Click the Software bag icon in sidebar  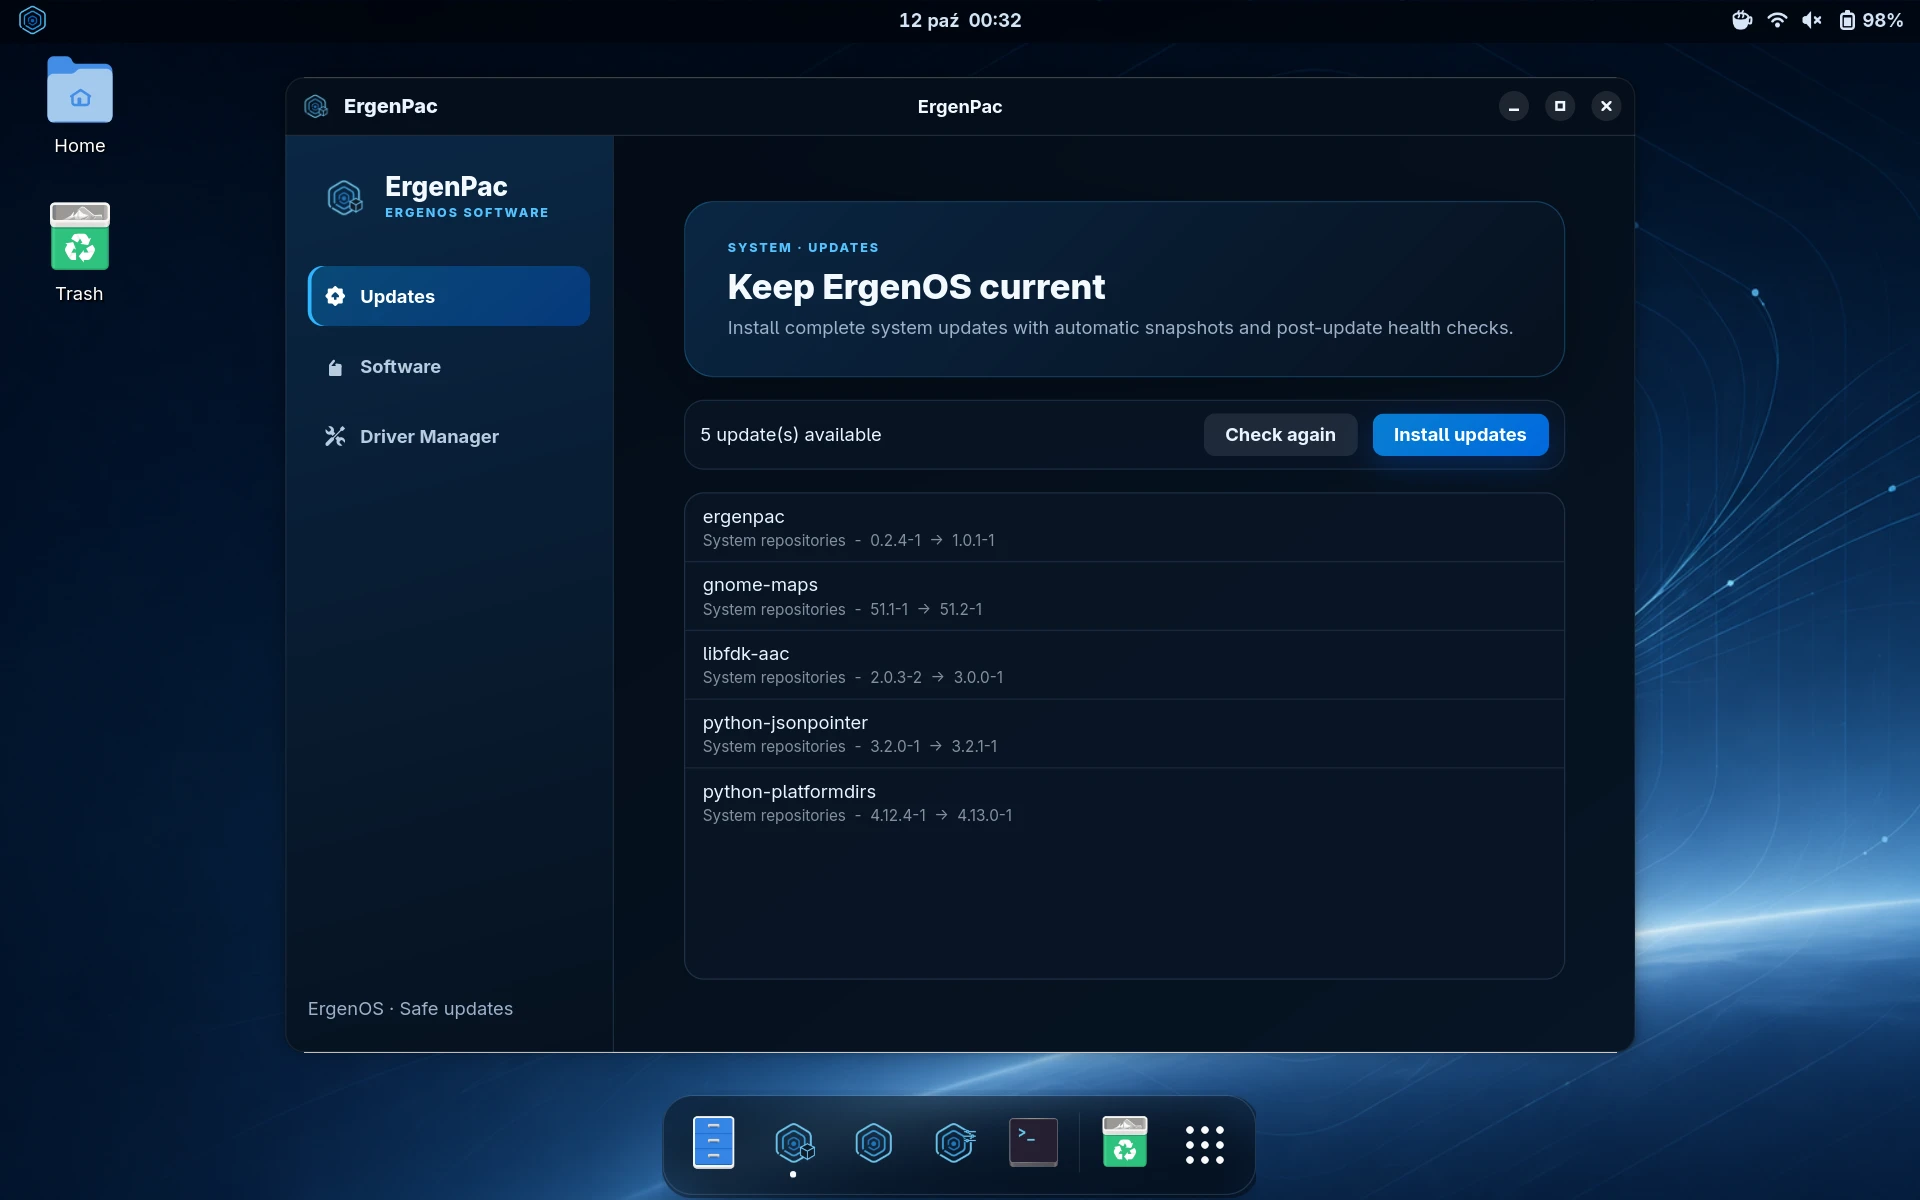click(335, 367)
